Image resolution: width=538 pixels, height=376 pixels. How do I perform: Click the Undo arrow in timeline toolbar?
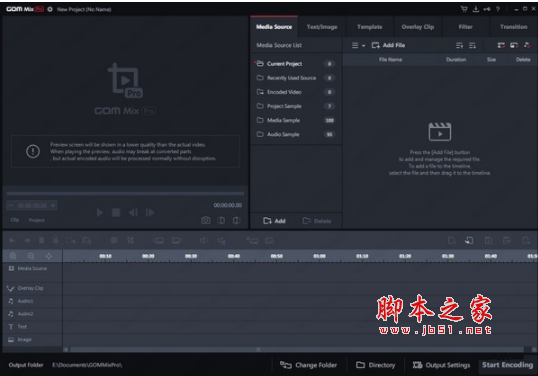point(12,240)
